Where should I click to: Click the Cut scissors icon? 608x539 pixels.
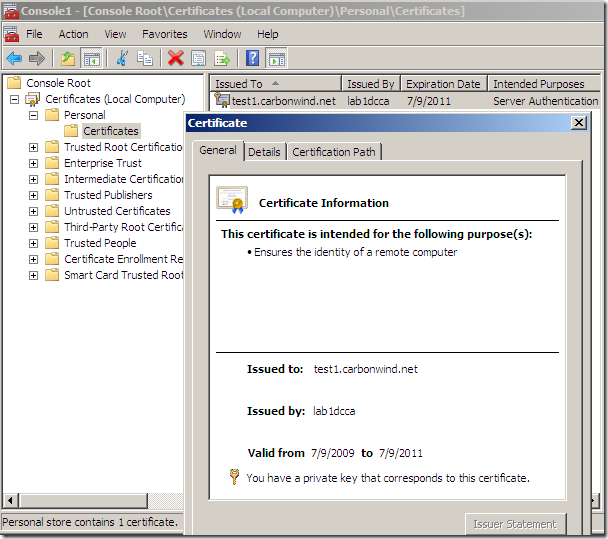[x=122, y=59]
